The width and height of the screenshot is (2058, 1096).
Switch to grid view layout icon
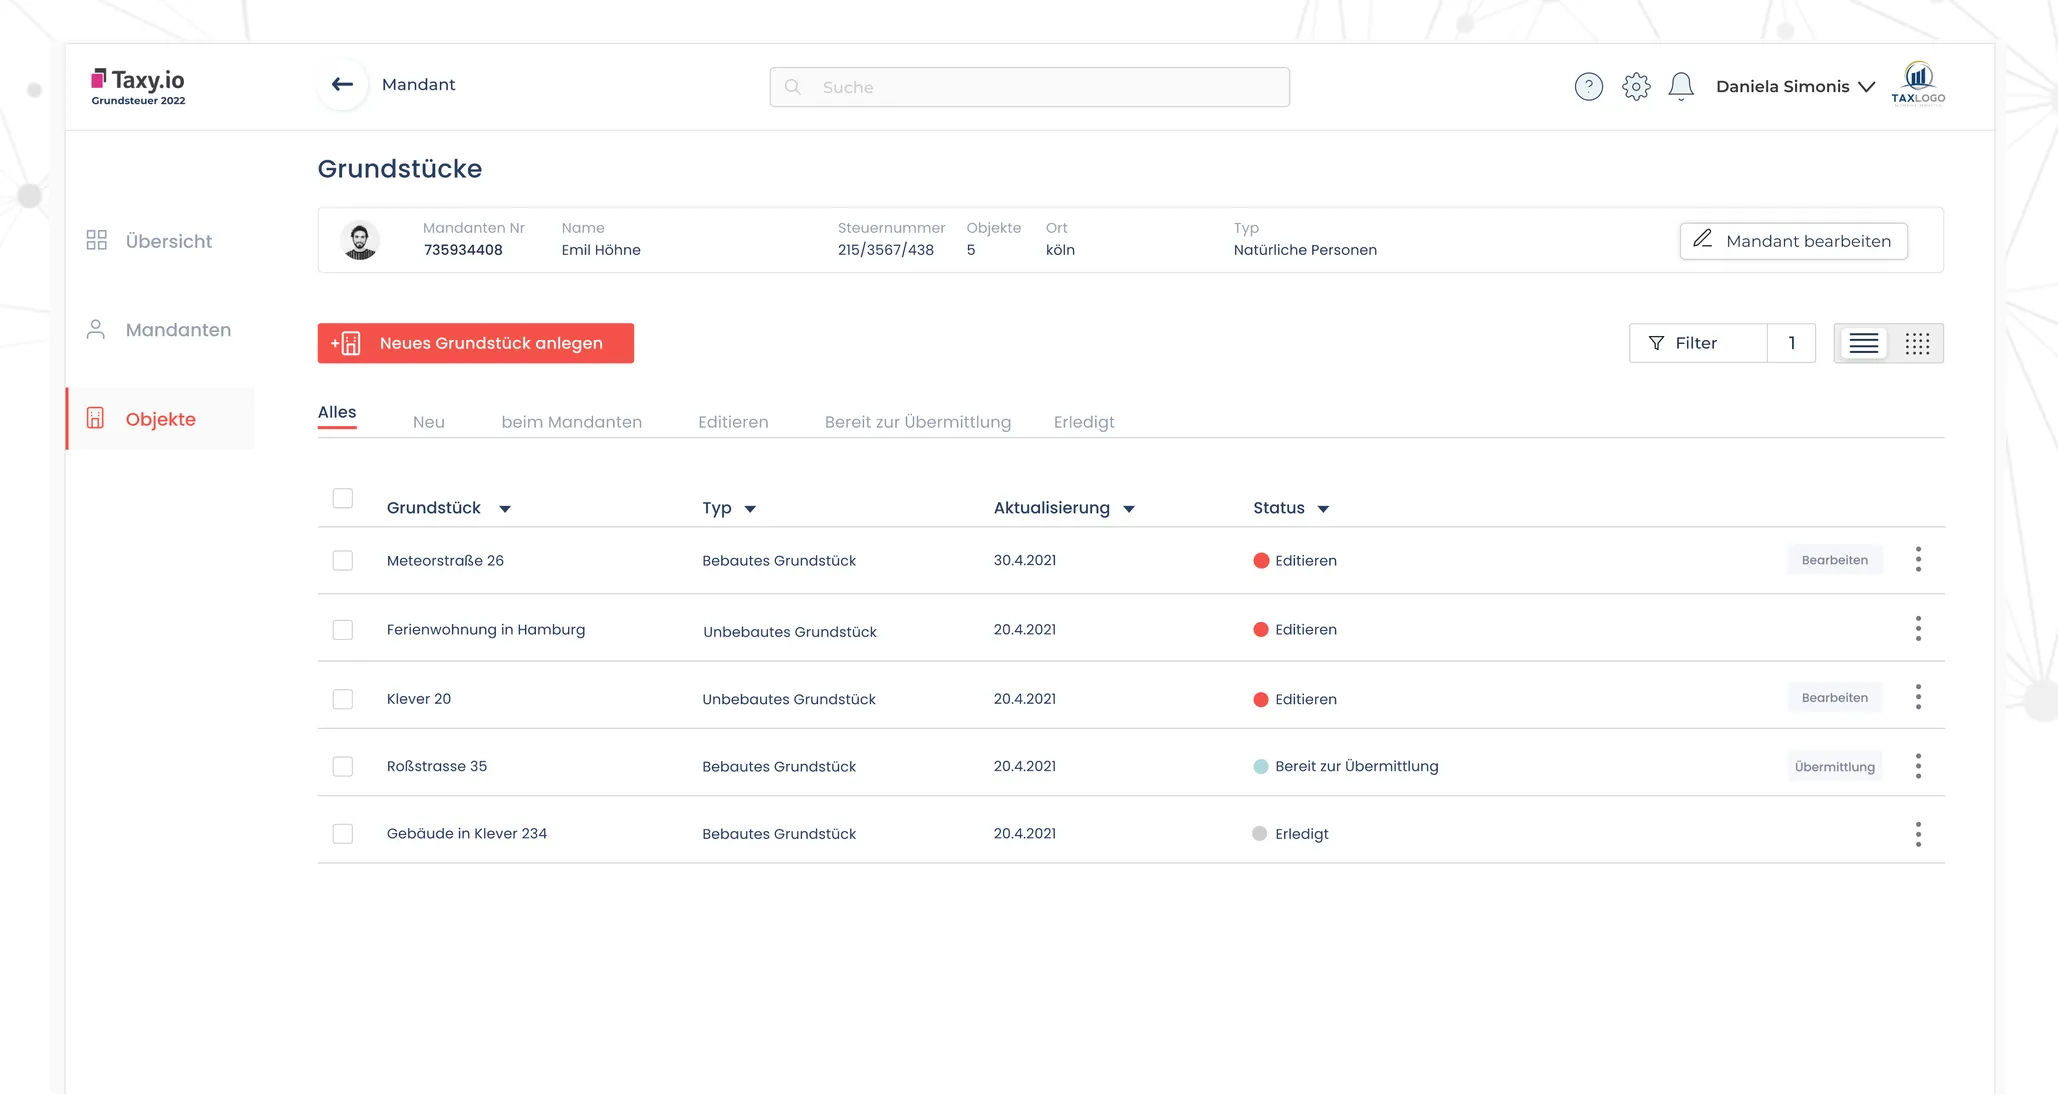[1916, 344]
